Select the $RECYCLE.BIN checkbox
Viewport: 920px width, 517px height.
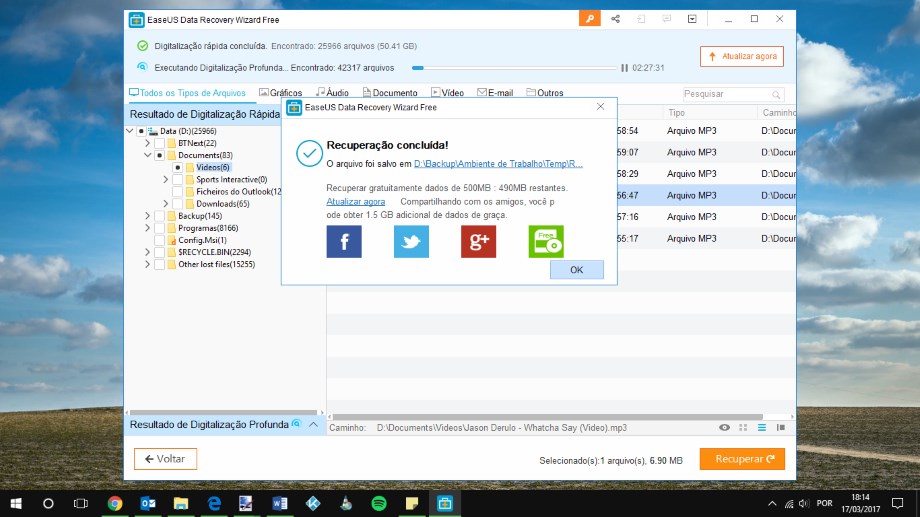click(160, 252)
